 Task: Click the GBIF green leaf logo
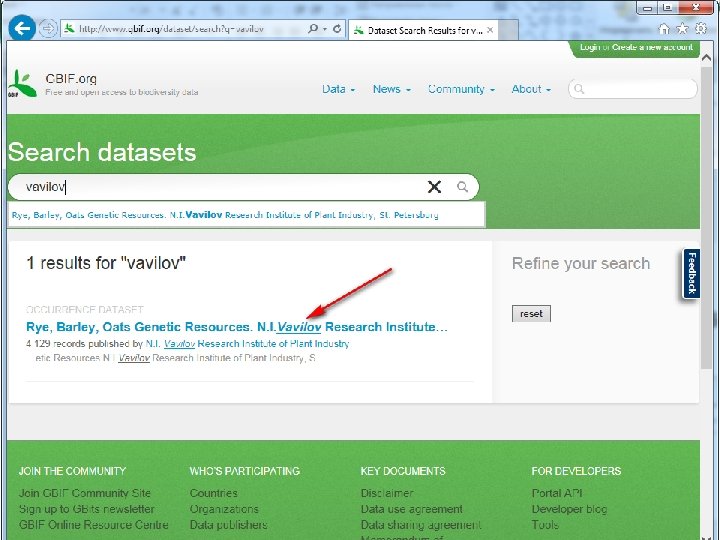(22, 84)
